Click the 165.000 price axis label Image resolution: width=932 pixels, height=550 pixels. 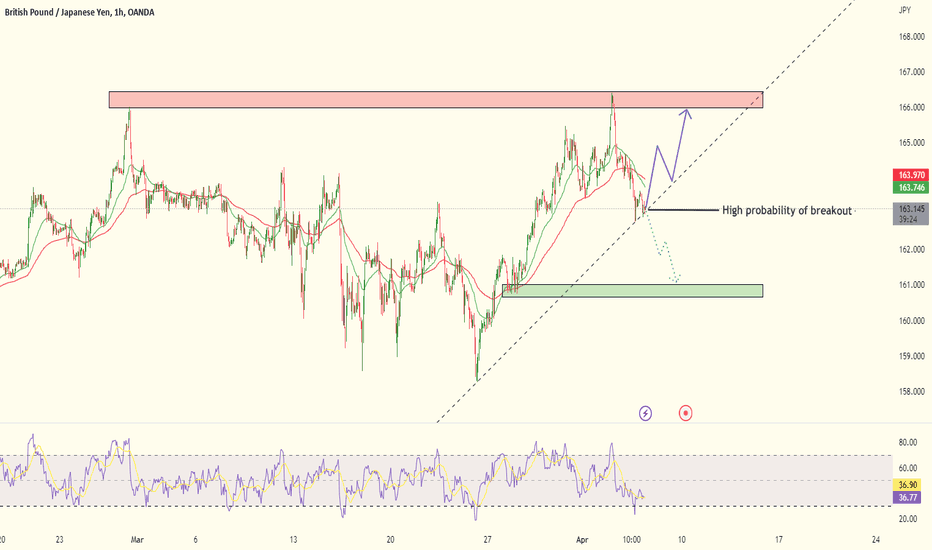coord(911,143)
